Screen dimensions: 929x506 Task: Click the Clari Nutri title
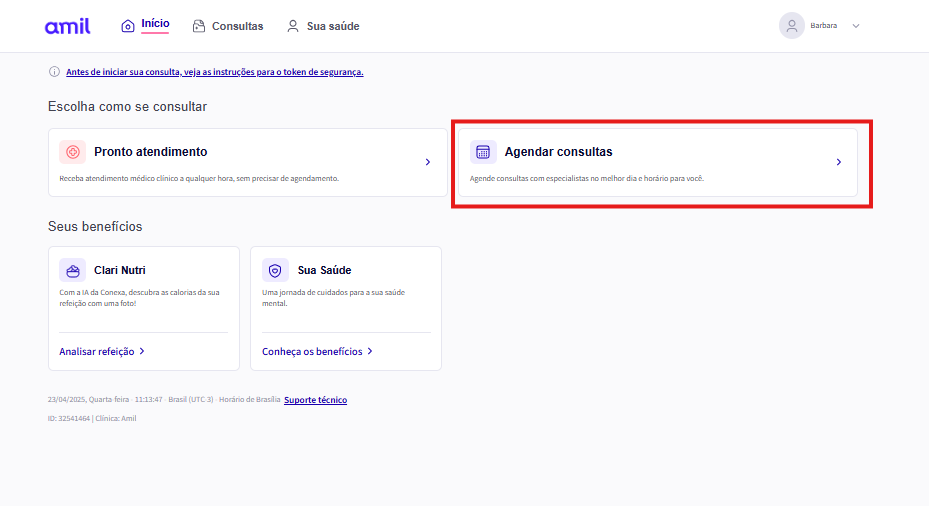click(120, 270)
